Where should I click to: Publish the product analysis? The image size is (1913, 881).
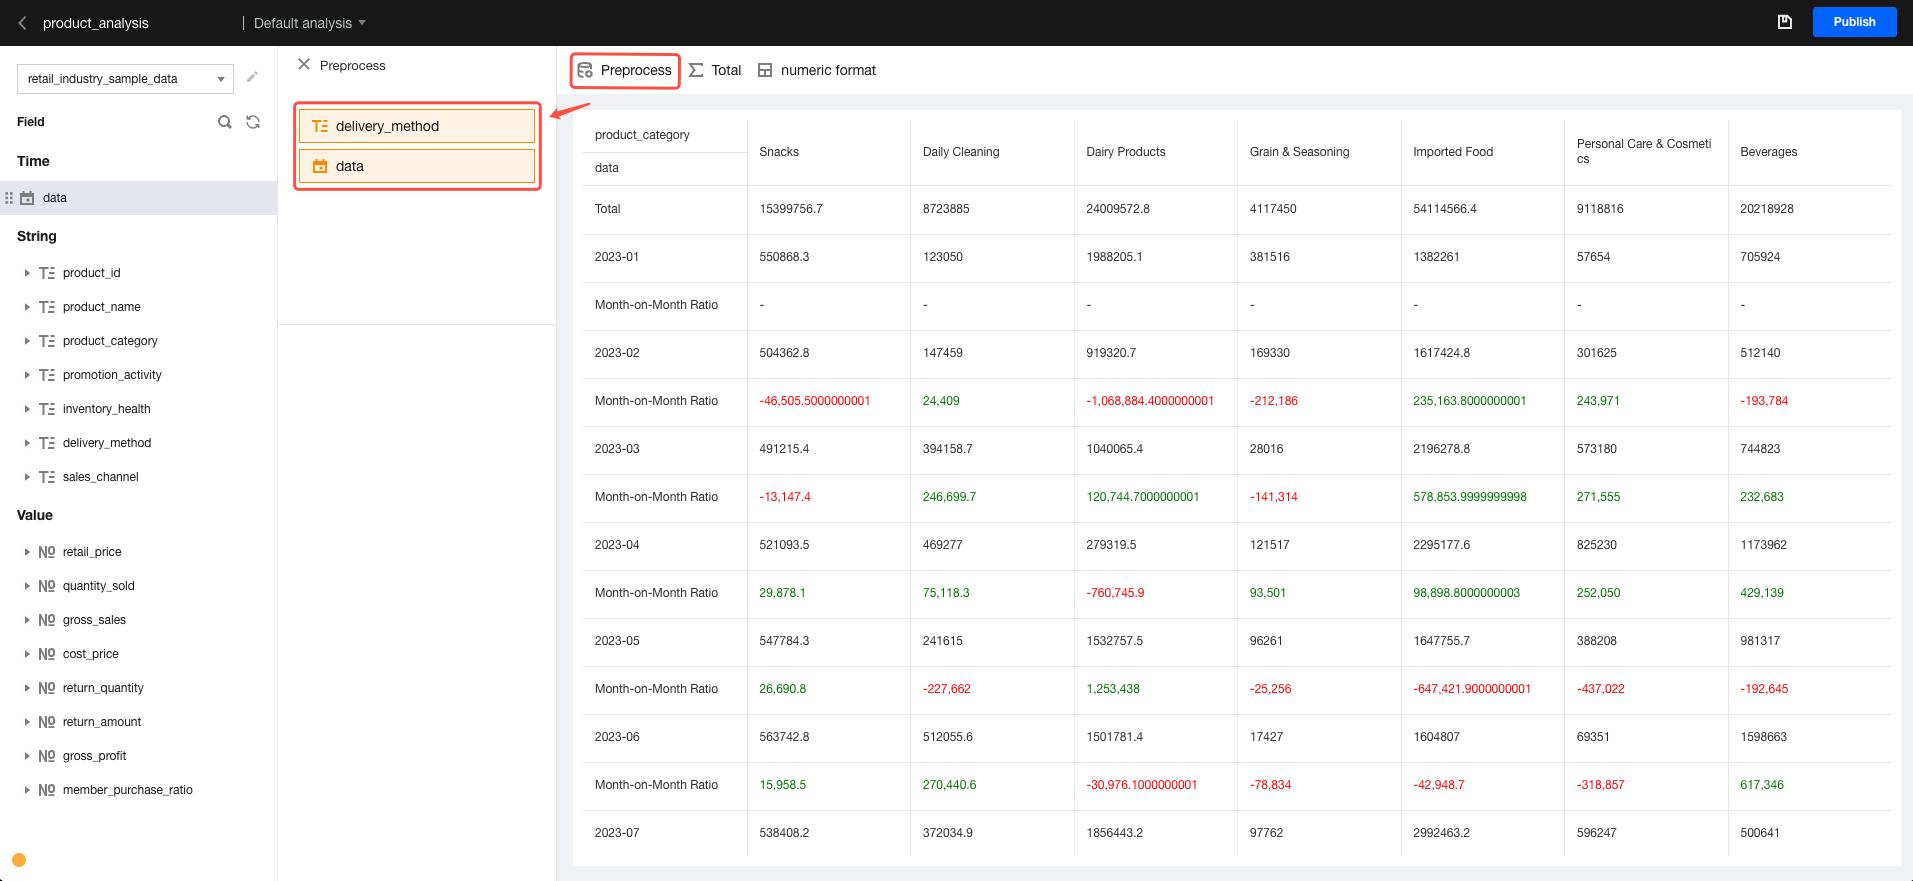point(1854,22)
